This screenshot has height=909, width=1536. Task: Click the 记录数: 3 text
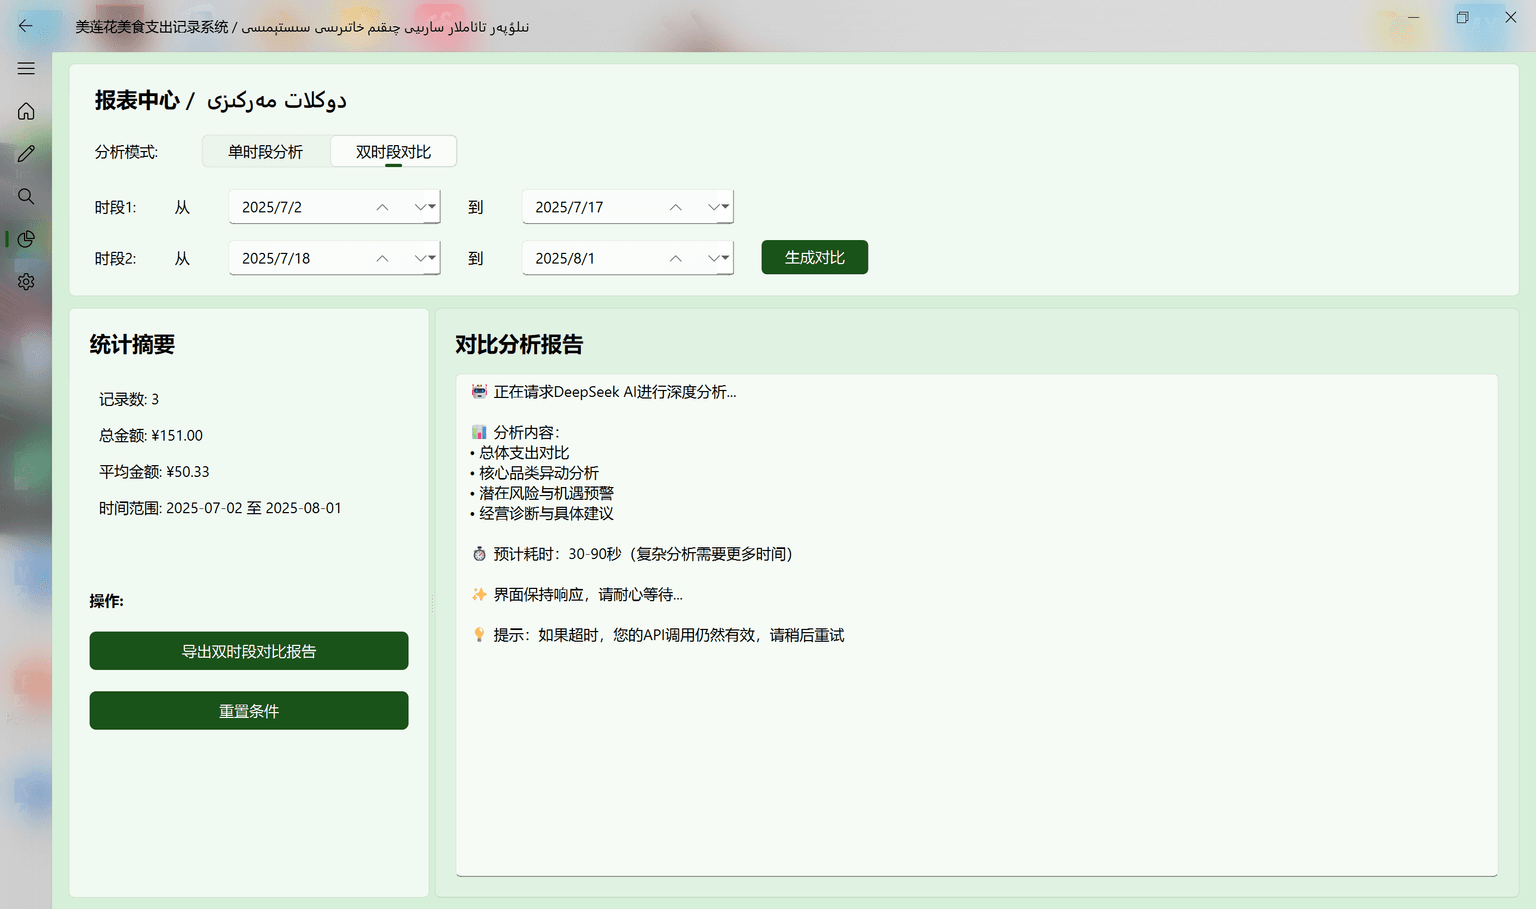coord(129,399)
